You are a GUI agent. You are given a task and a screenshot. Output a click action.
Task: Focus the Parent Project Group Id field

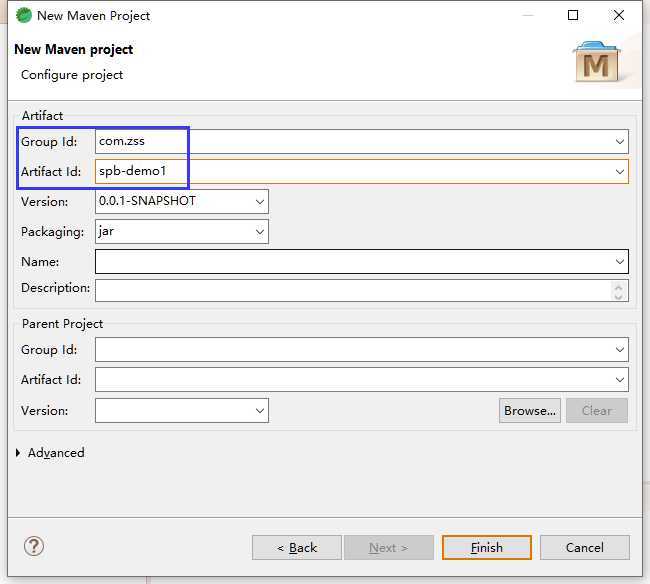tap(361, 349)
